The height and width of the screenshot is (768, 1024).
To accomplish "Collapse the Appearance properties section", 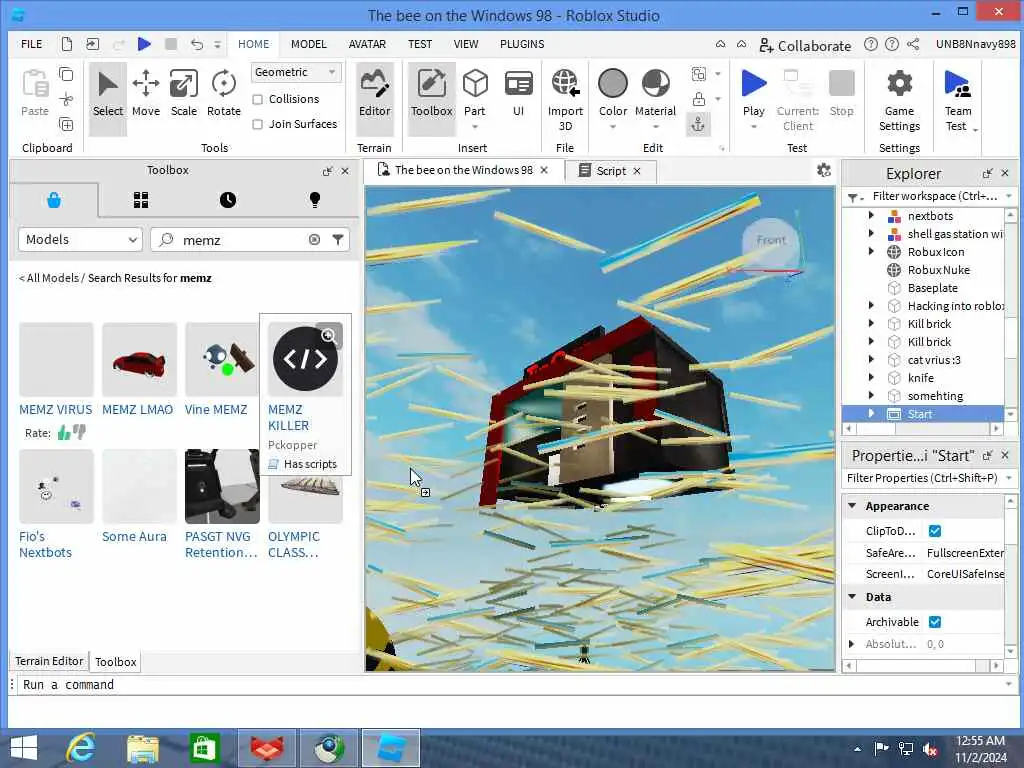I will click(852, 506).
